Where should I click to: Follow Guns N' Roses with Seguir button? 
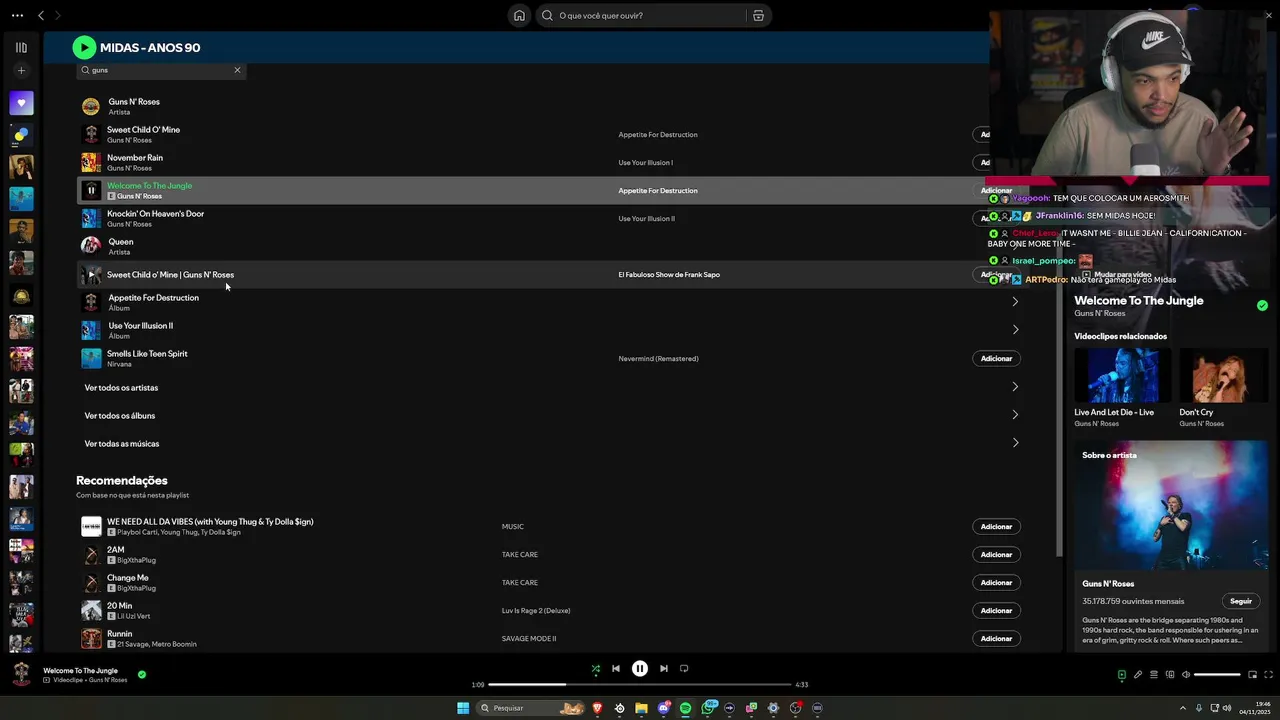[x=1241, y=601]
